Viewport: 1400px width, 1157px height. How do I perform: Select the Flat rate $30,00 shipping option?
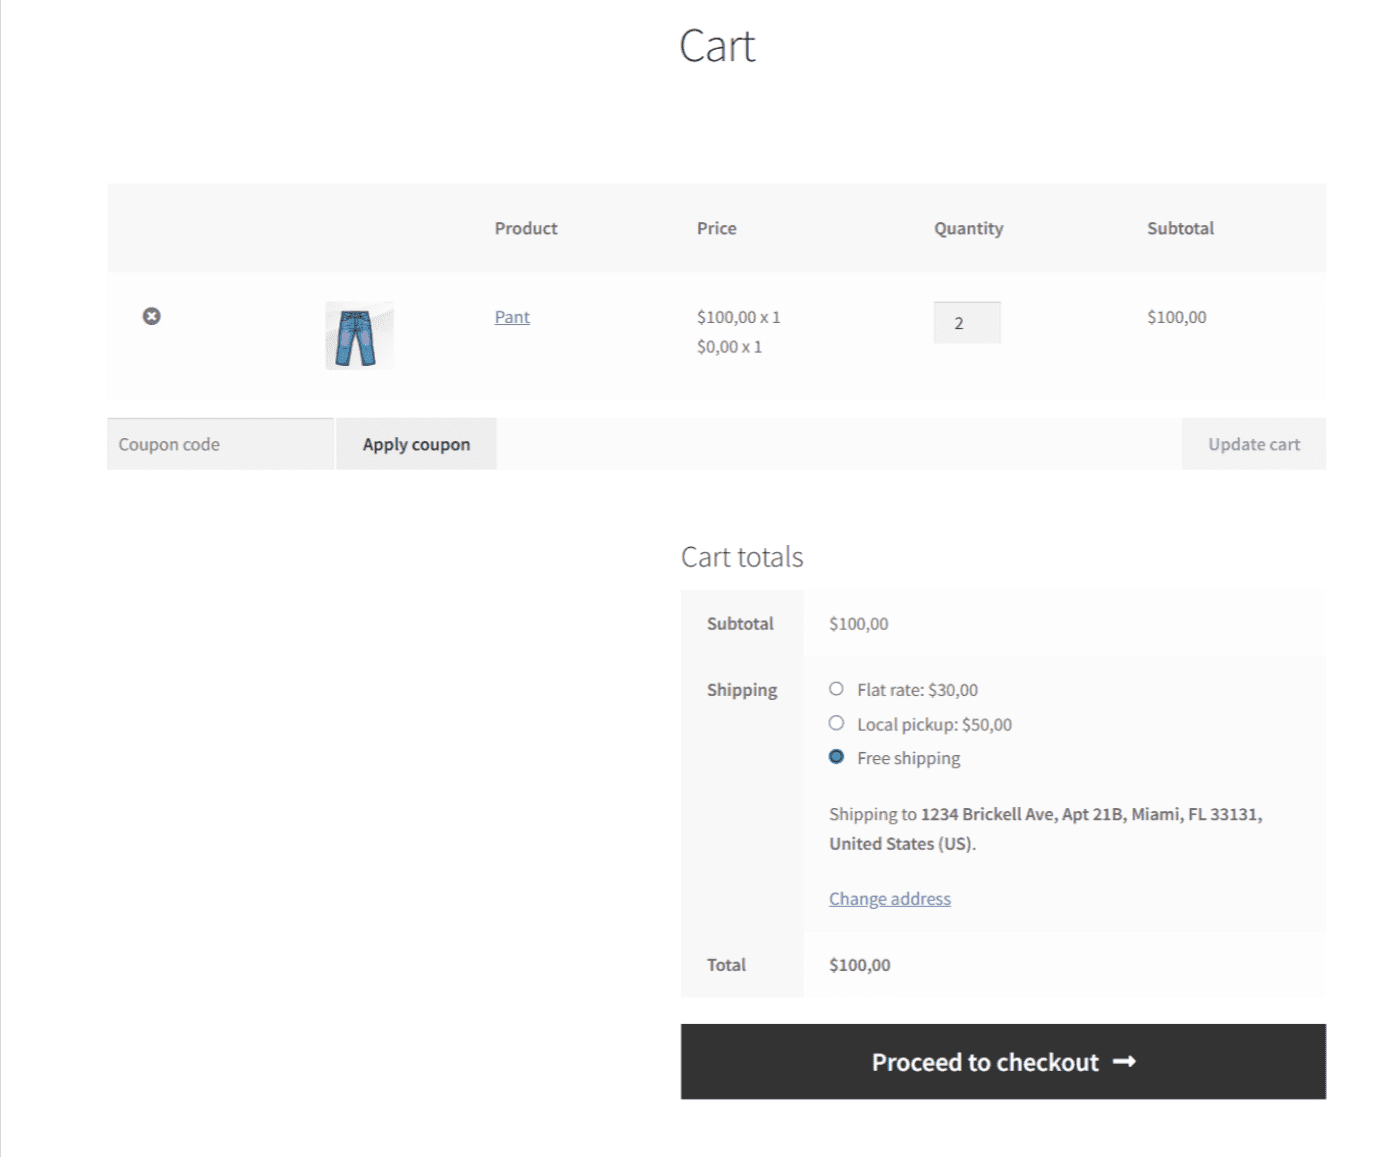coord(836,688)
